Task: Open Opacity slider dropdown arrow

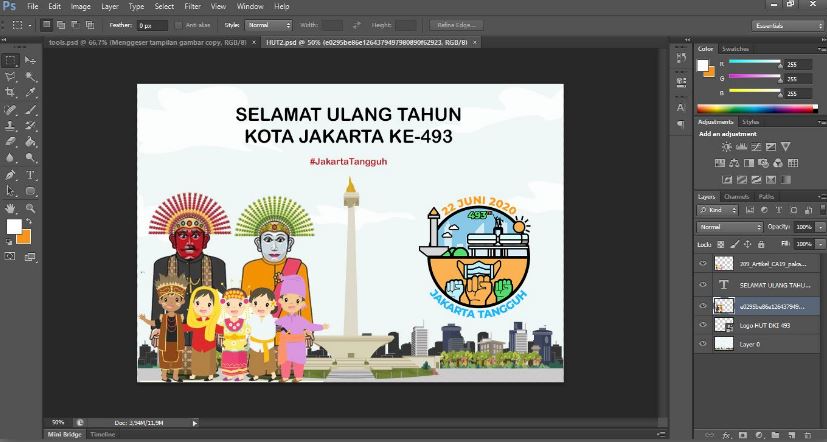Action: [820, 227]
